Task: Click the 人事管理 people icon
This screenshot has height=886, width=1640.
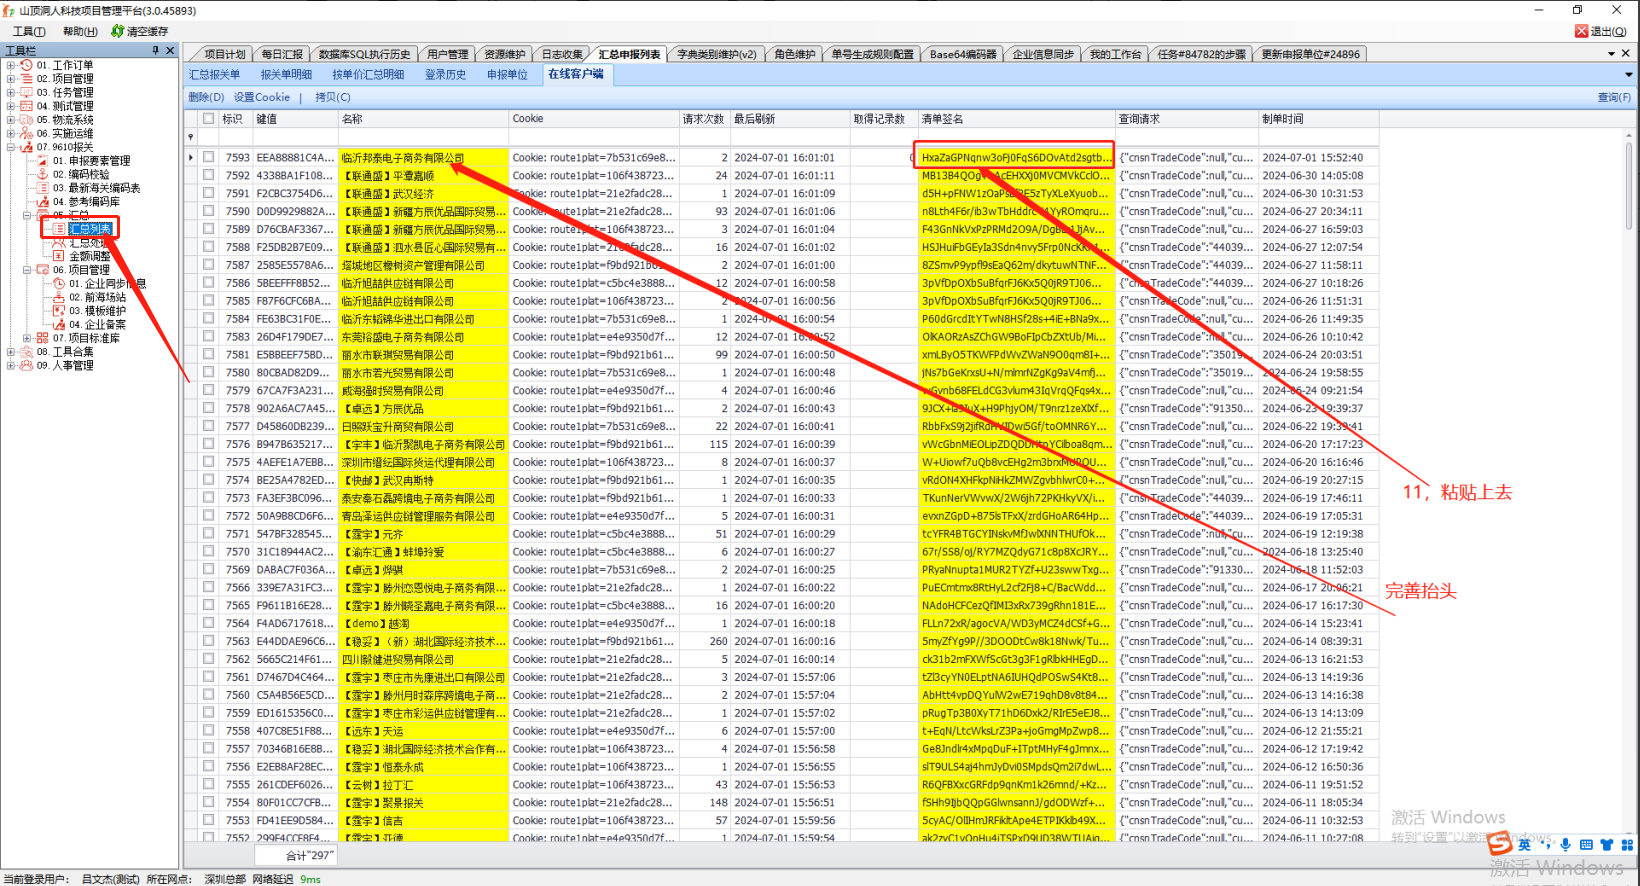Action: (x=27, y=366)
